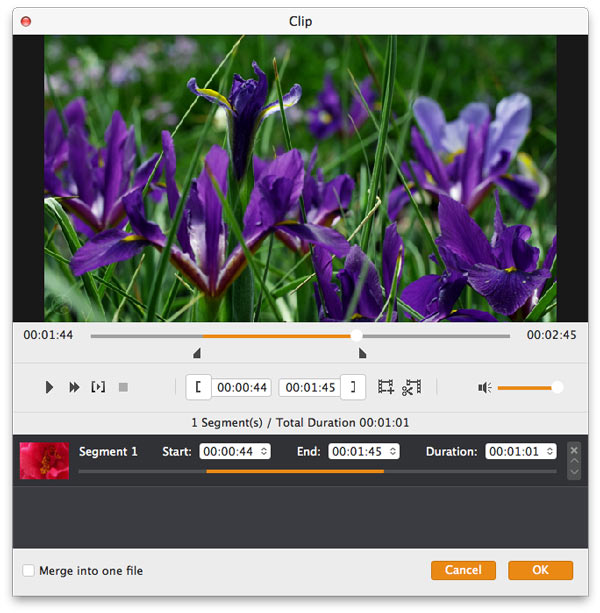Click Segment 1 Duration stepper arrows
This screenshot has width=600, height=613.
(x=550, y=451)
